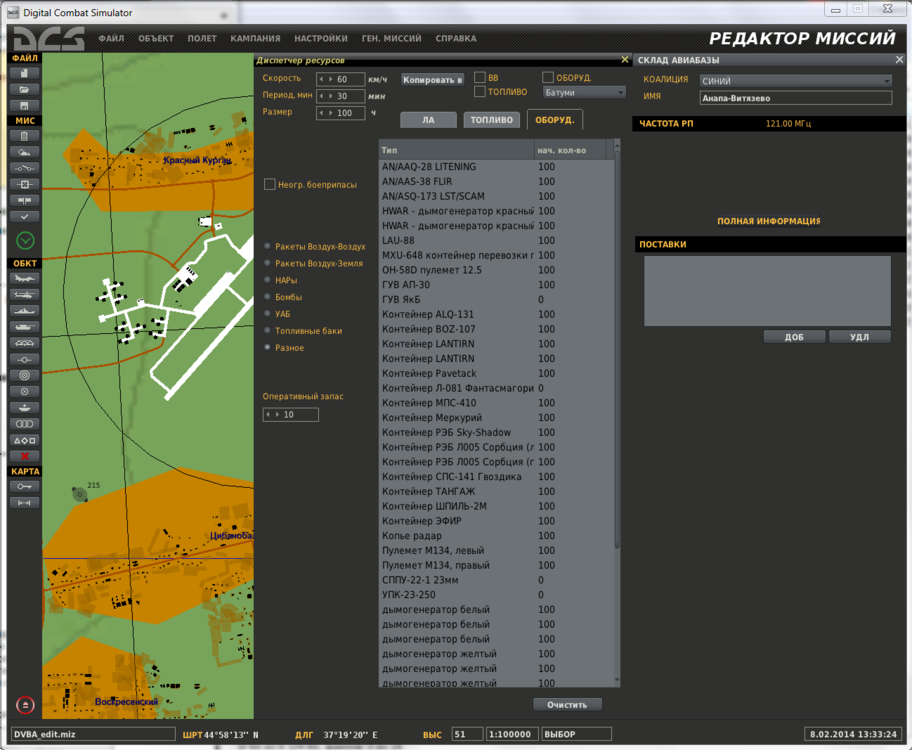Image resolution: width=912 pixels, height=750 pixels.
Task: Open the weather cloud tool
Action: pyautogui.click(x=25, y=151)
